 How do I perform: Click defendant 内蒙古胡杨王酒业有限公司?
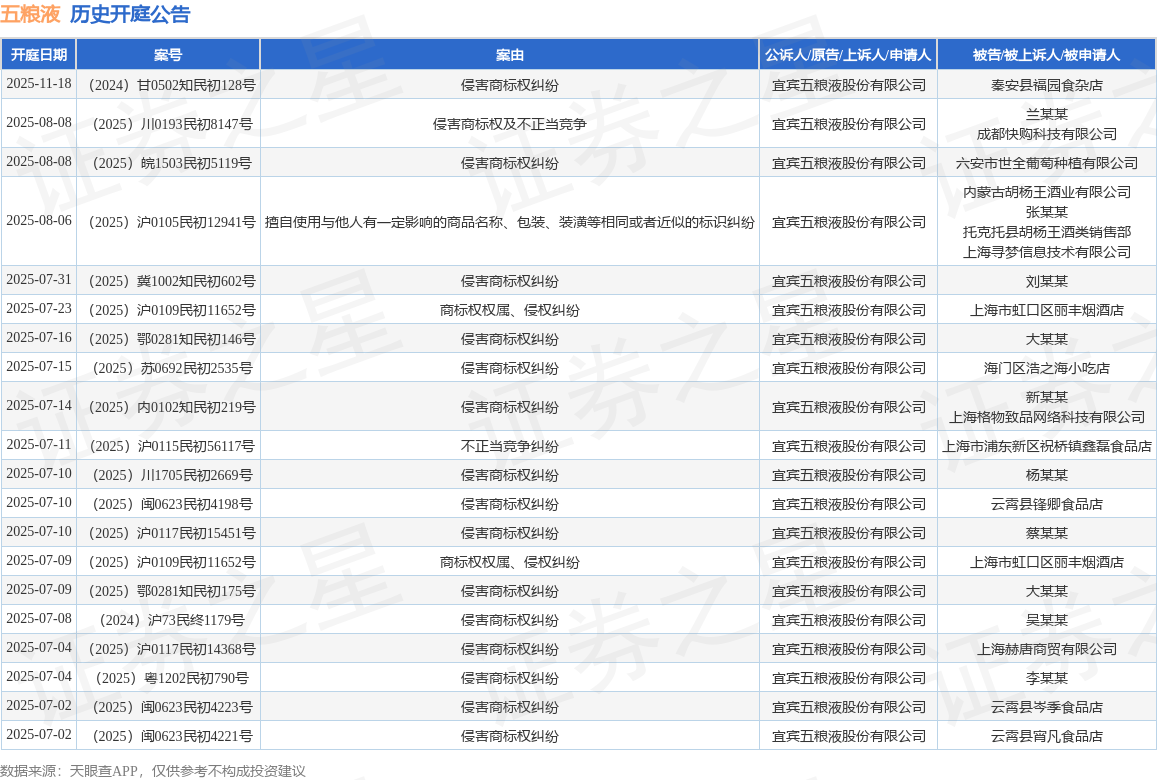pos(1046,192)
